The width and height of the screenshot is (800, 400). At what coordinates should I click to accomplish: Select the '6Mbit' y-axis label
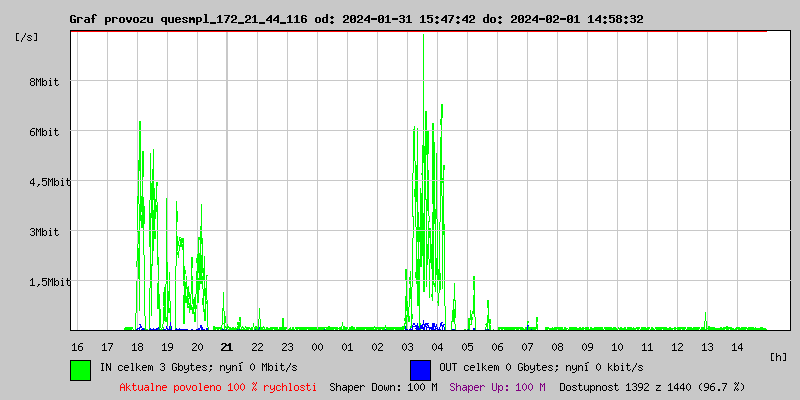44,132
